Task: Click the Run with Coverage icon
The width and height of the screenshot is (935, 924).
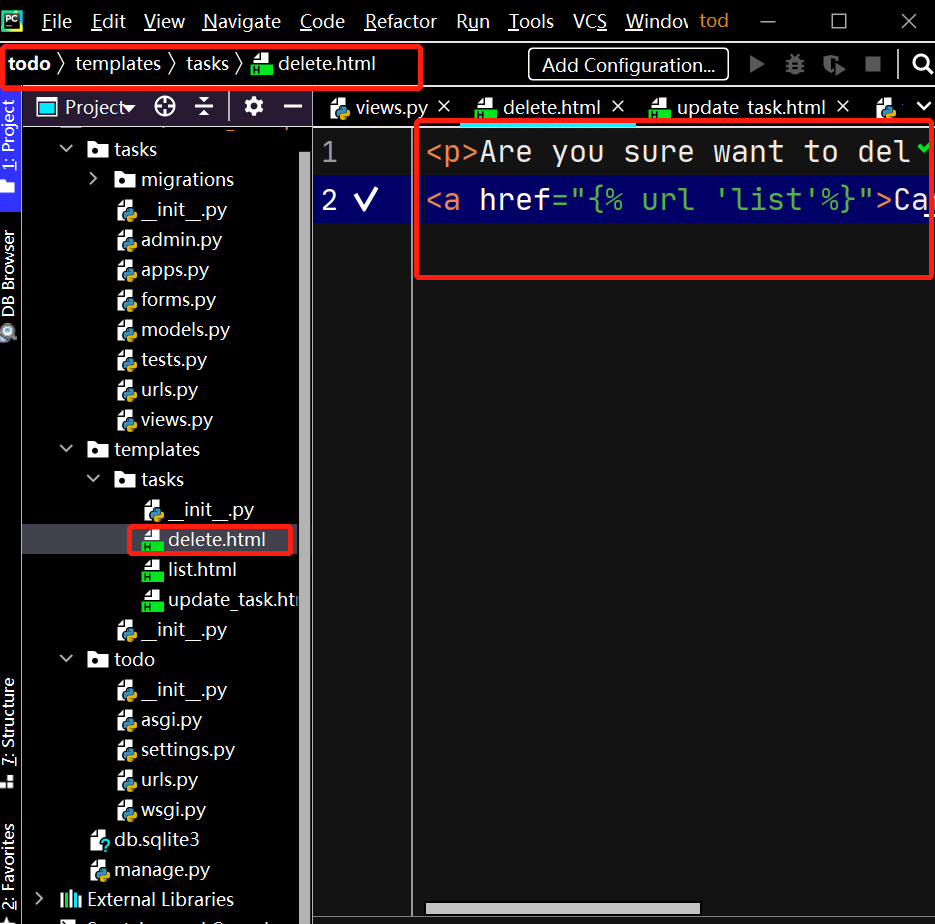Action: [834, 64]
